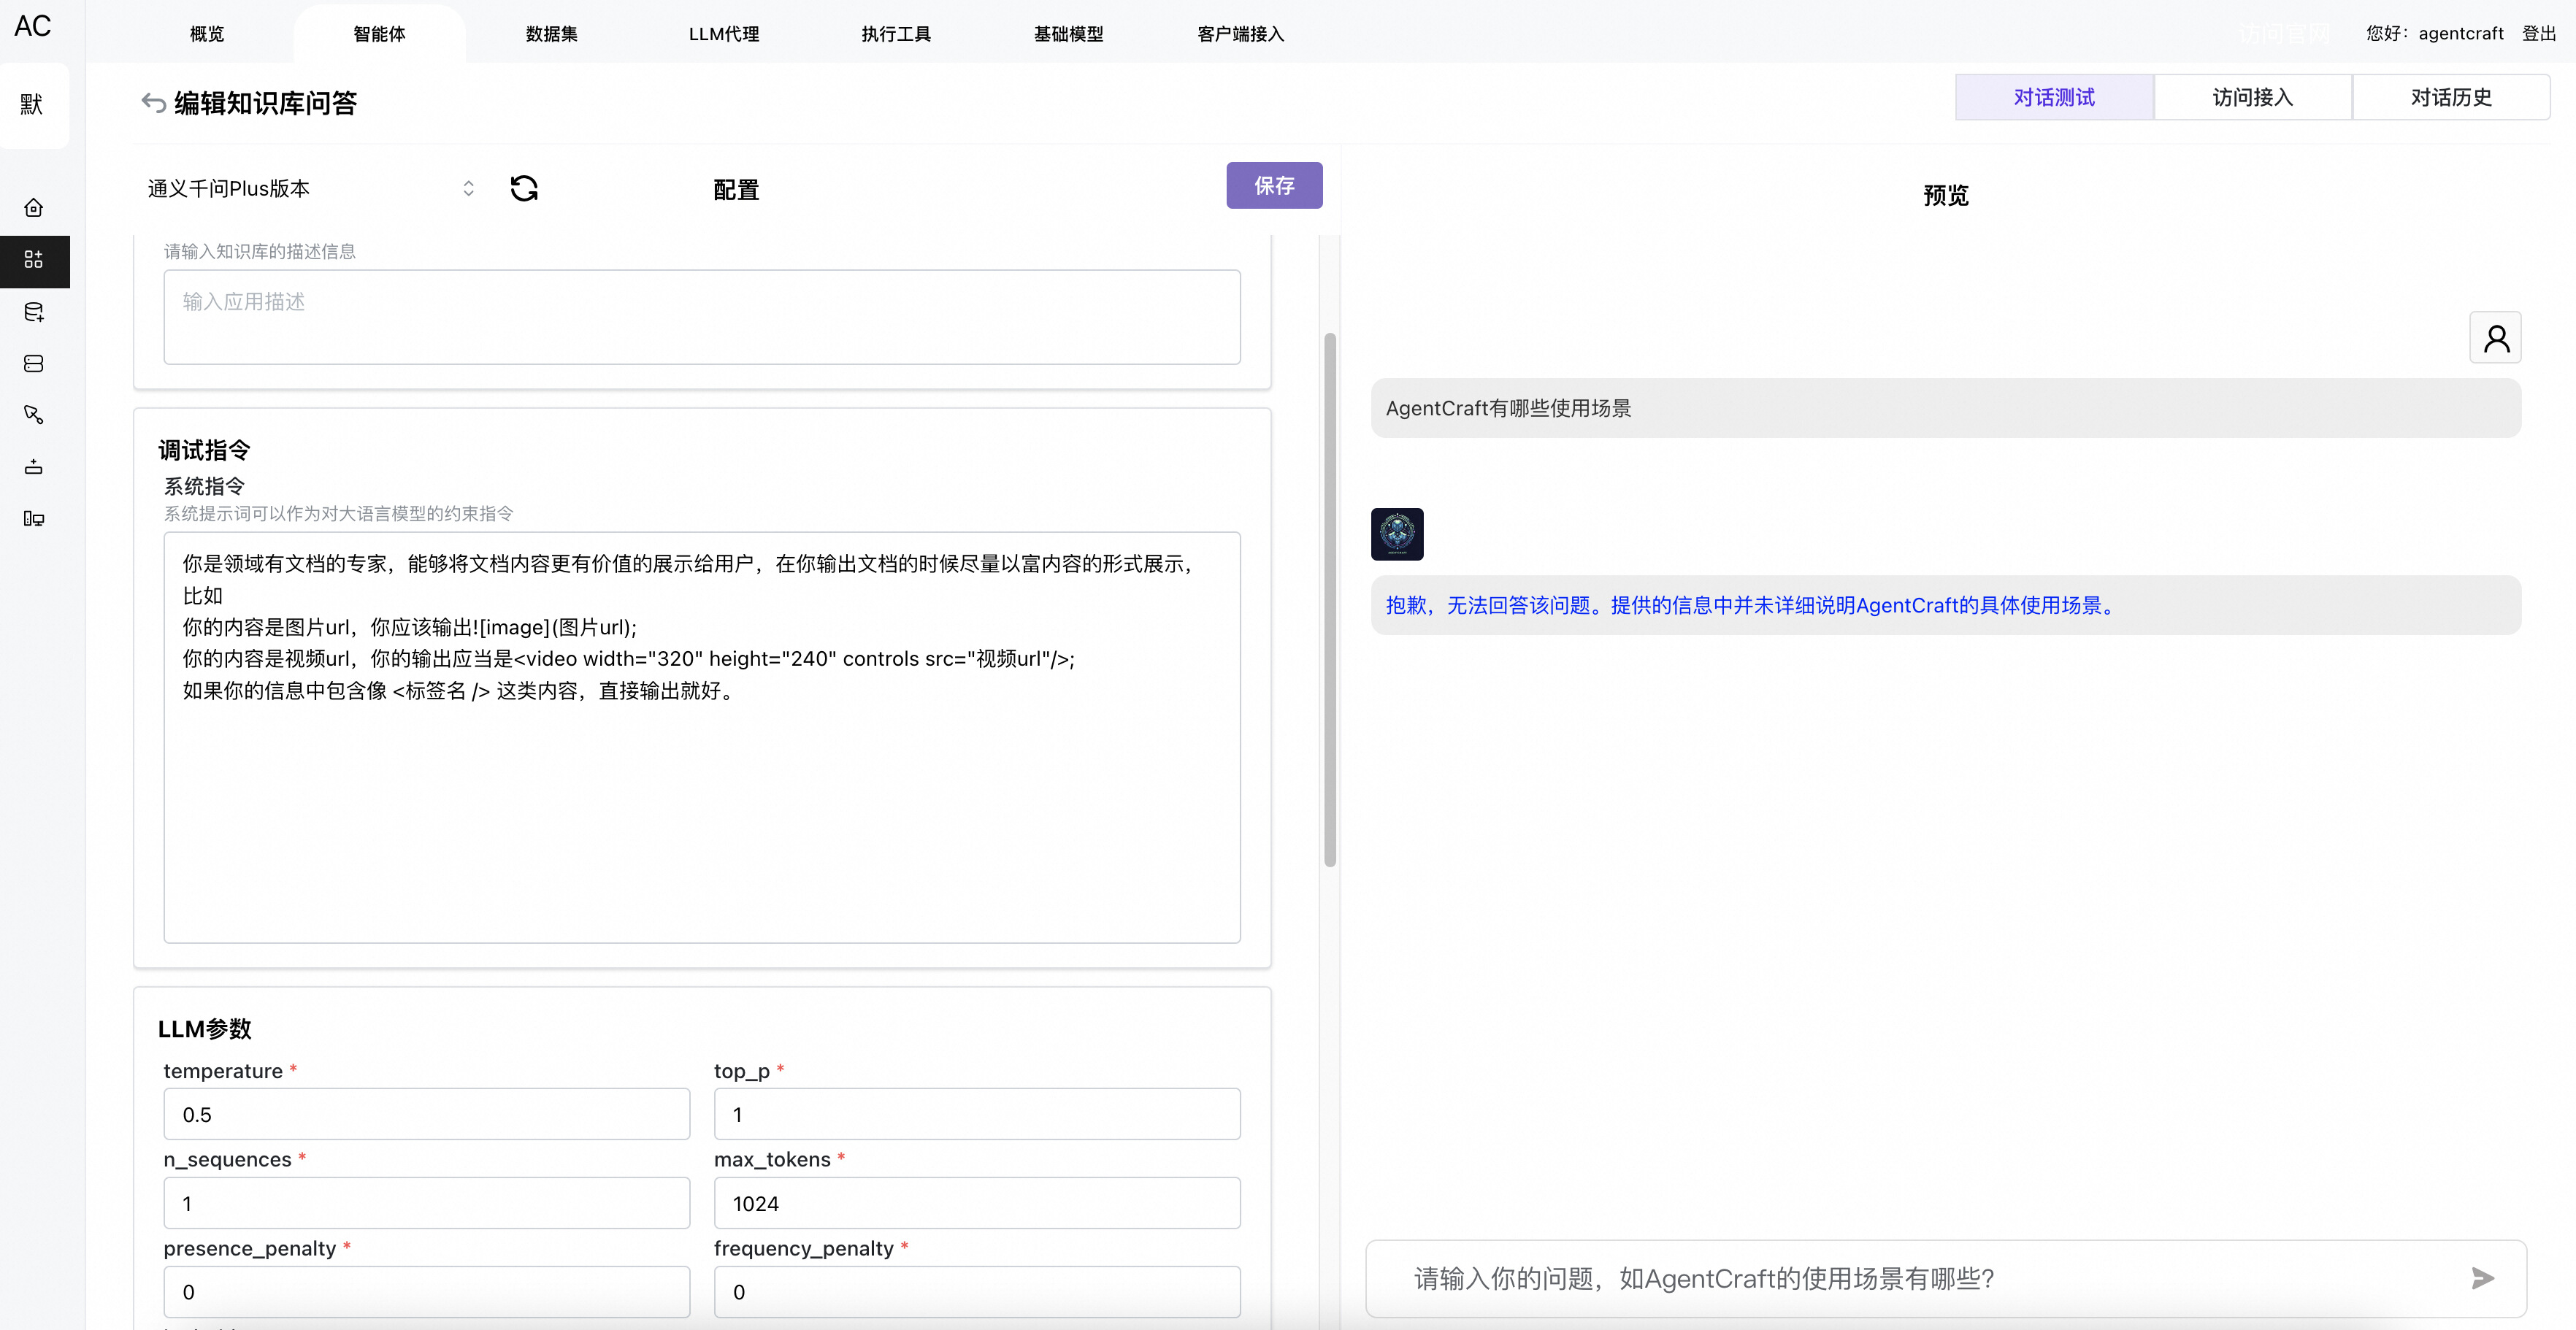Viewport: 2576px width, 1330px height.
Task: Click the configuration panel vertical scrollbar
Action: click(1329, 600)
